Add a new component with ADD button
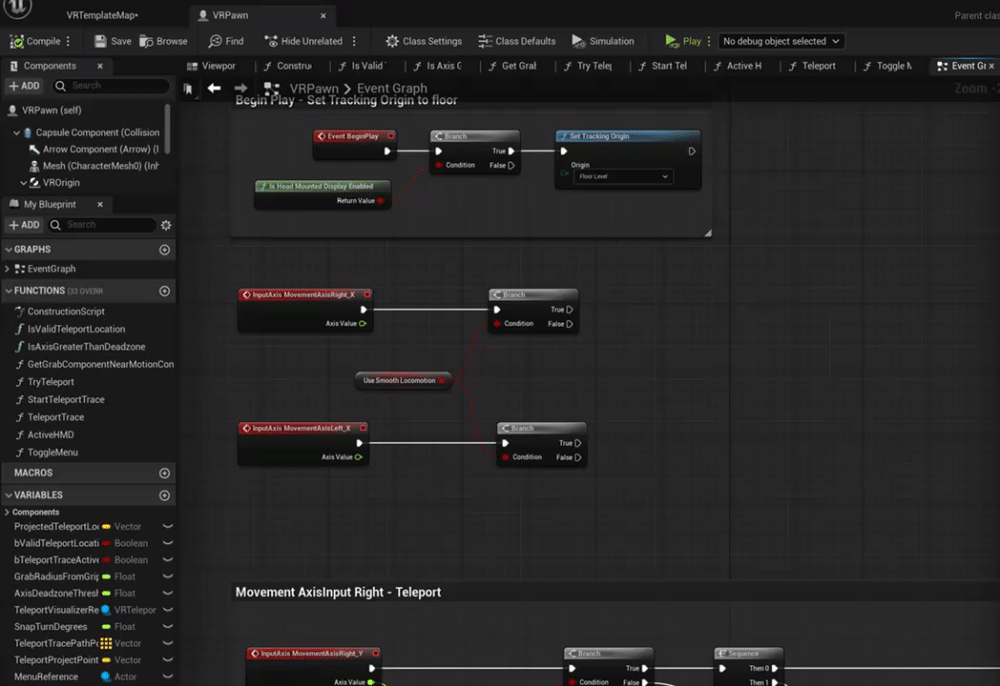This screenshot has height=686, width=1000. (x=24, y=85)
